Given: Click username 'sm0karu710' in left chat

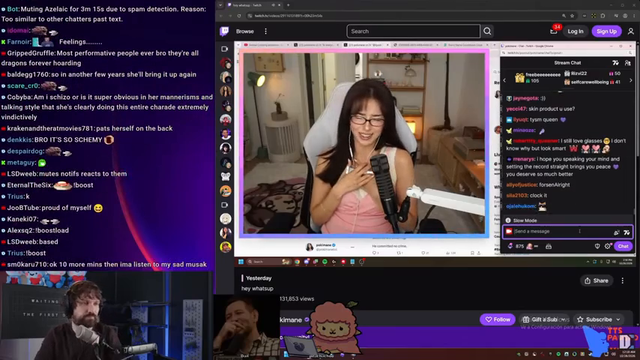Looking at the screenshot, I should [27, 264].
